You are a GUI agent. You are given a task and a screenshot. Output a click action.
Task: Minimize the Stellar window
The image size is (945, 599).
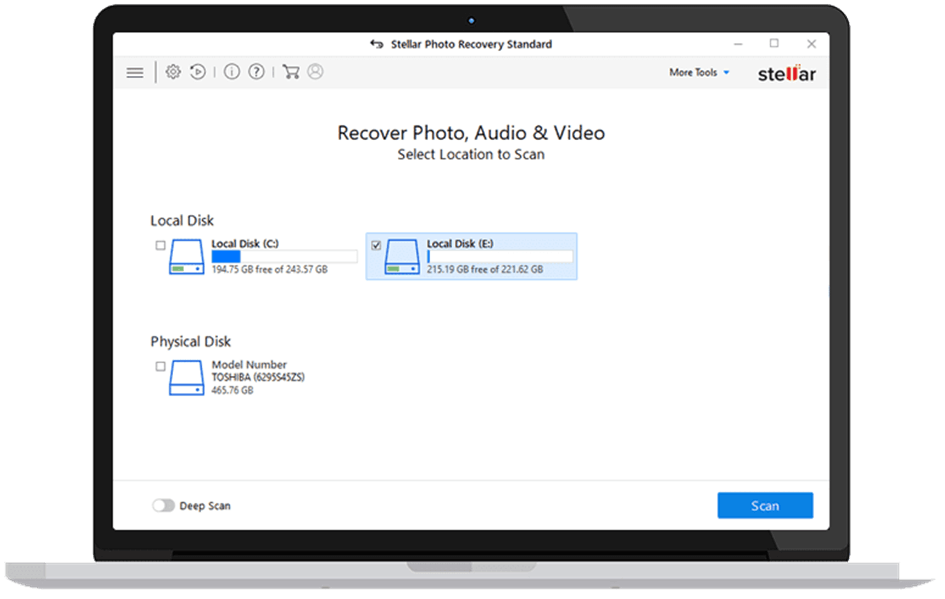(x=738, y=44)
